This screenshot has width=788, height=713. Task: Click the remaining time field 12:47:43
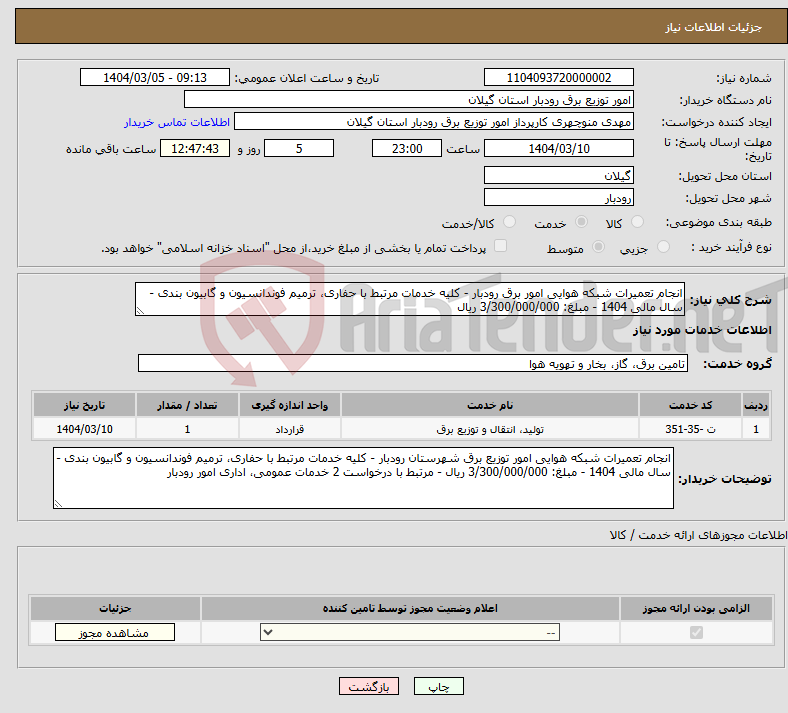[x=194, y=148]
